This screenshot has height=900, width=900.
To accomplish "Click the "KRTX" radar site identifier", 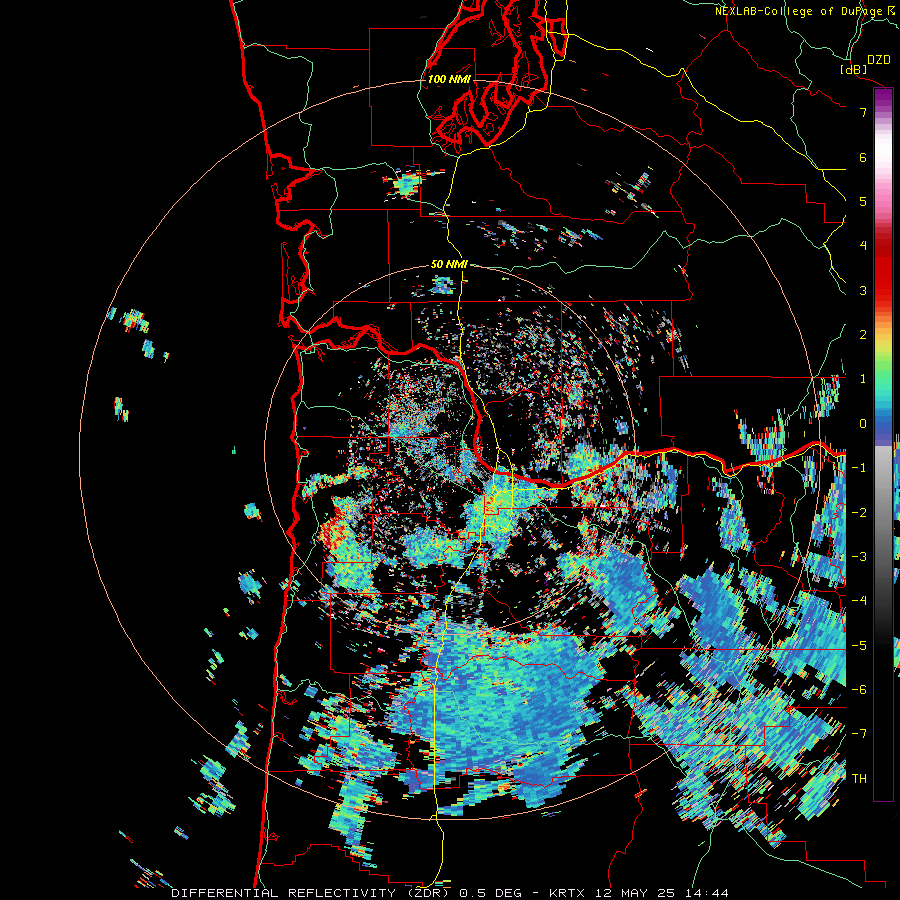I will point(567,893).
